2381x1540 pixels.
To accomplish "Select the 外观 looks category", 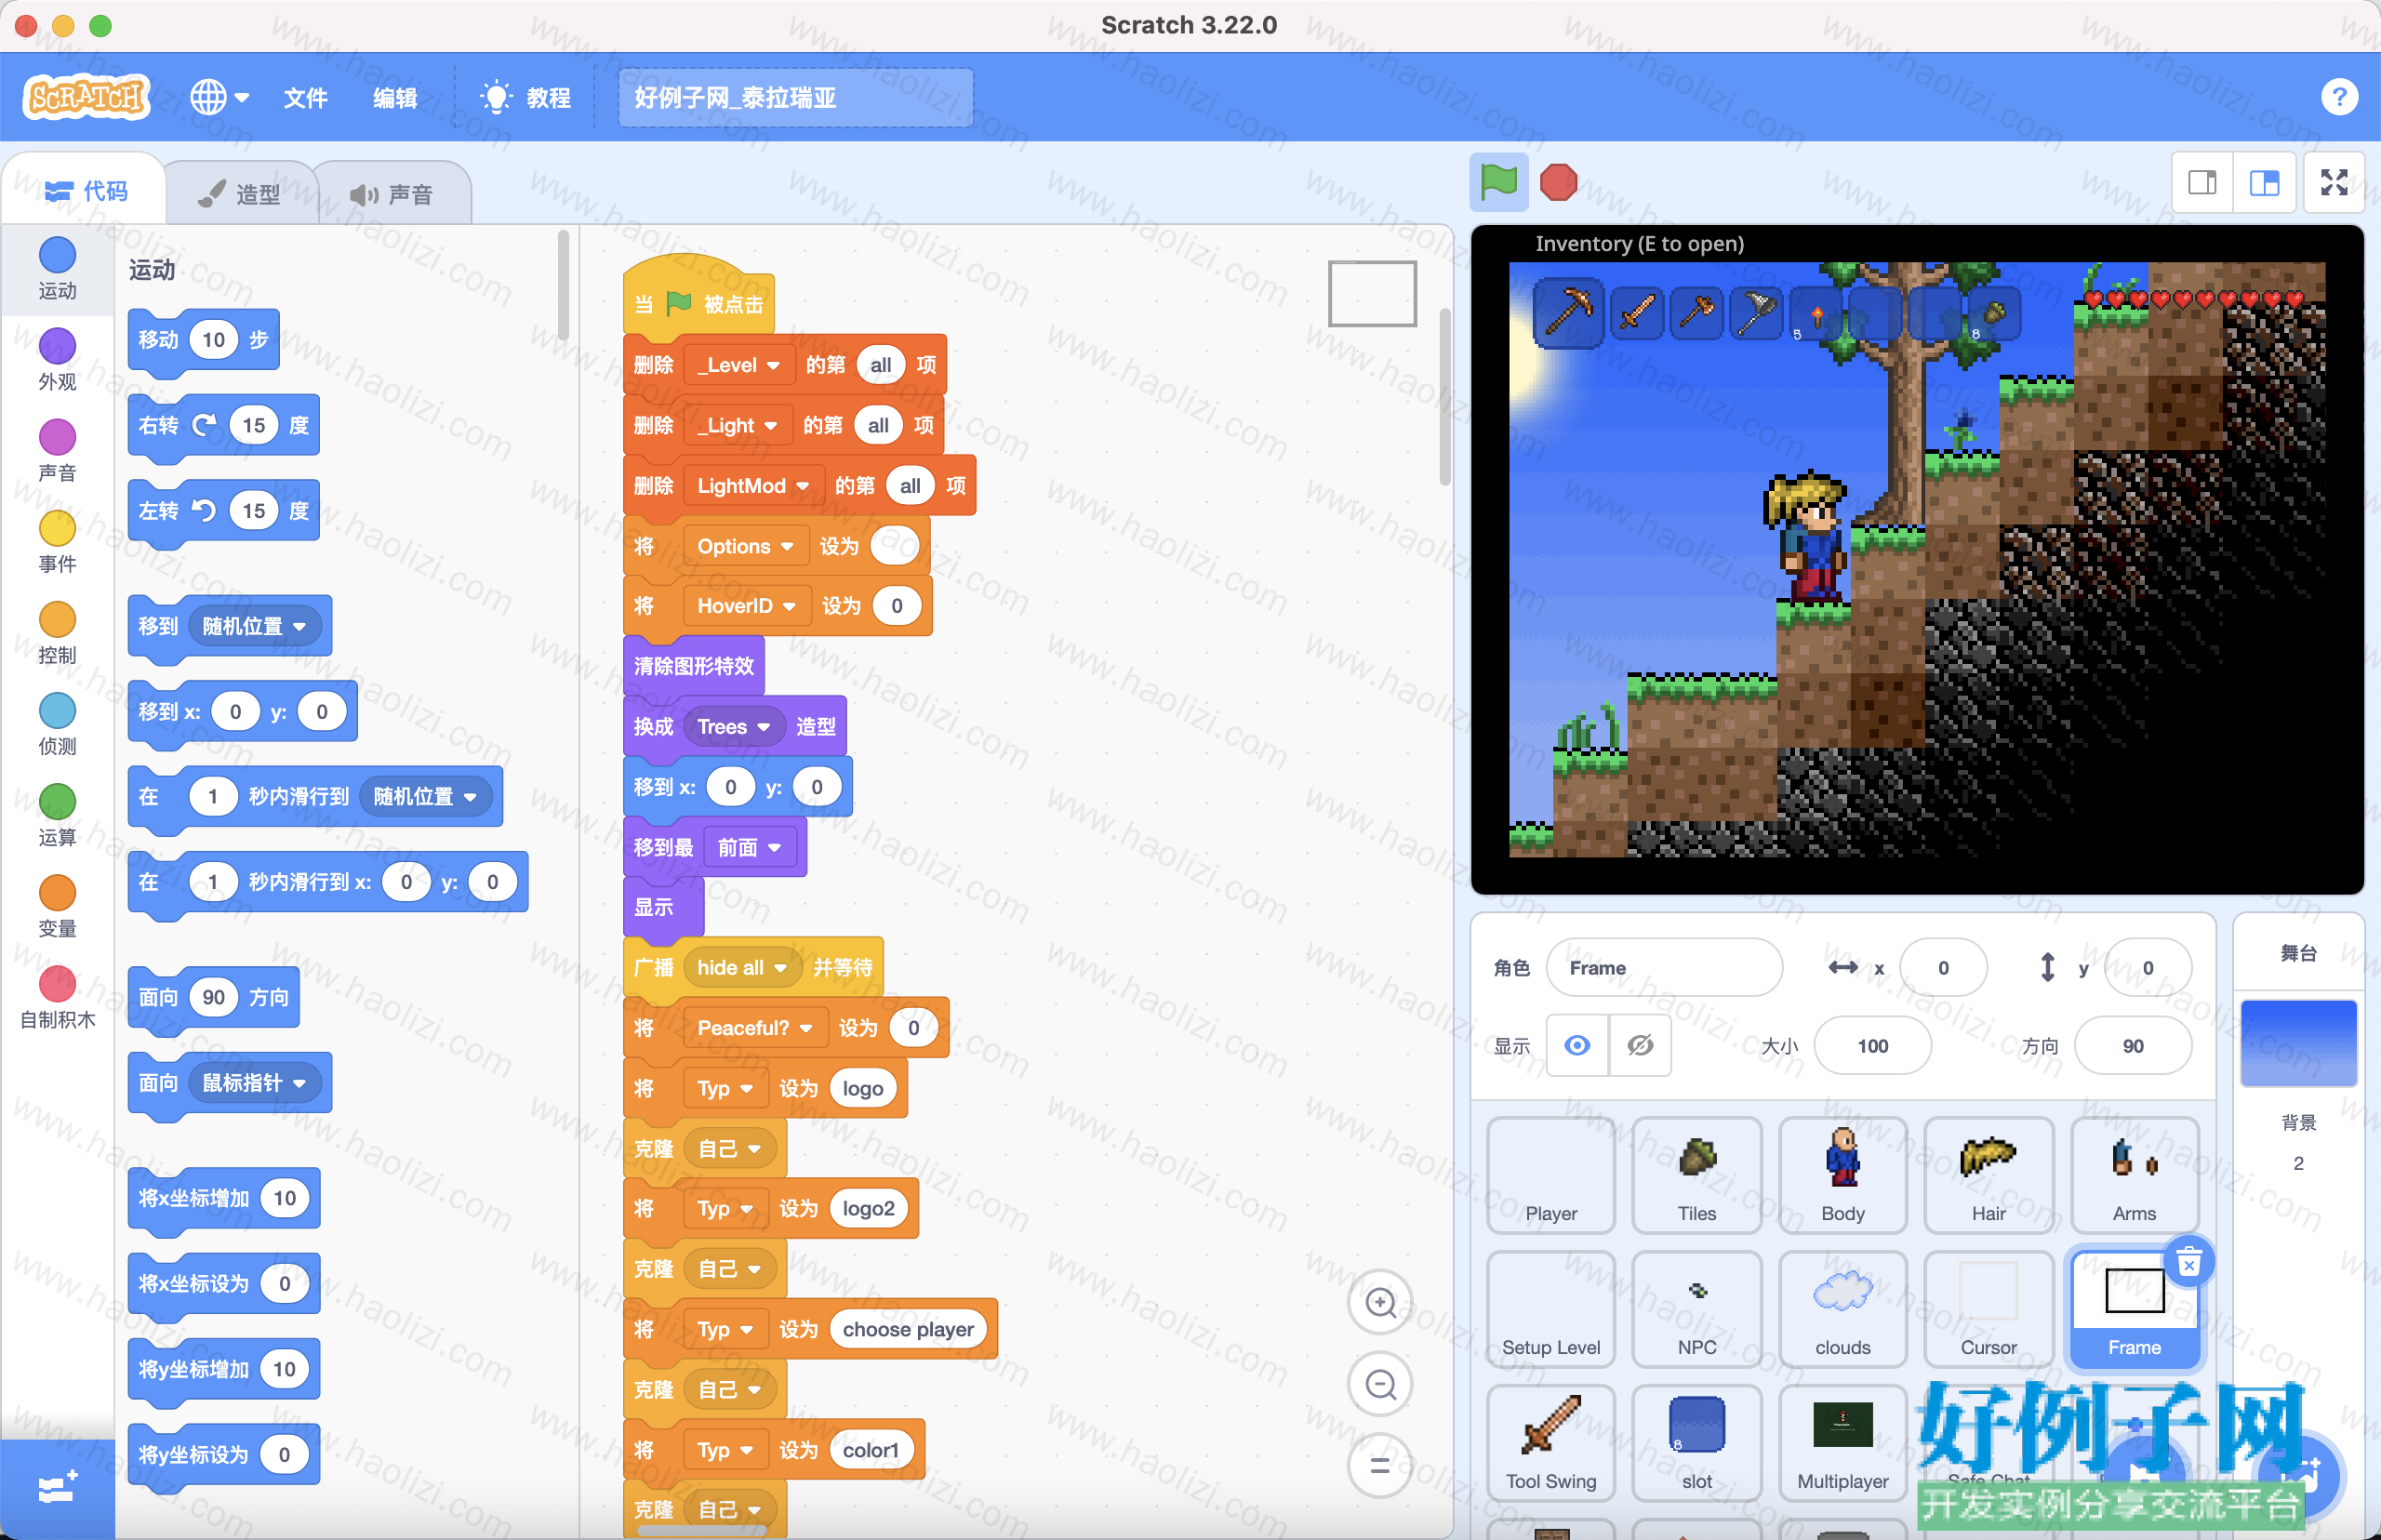I will 57,359.
